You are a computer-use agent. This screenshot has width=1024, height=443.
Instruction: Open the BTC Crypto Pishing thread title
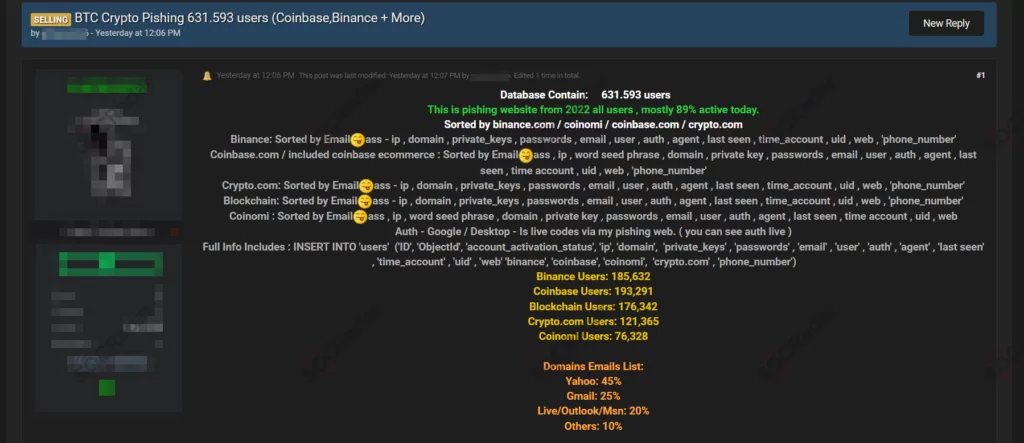pyautogui.click(x=249, y=18)
